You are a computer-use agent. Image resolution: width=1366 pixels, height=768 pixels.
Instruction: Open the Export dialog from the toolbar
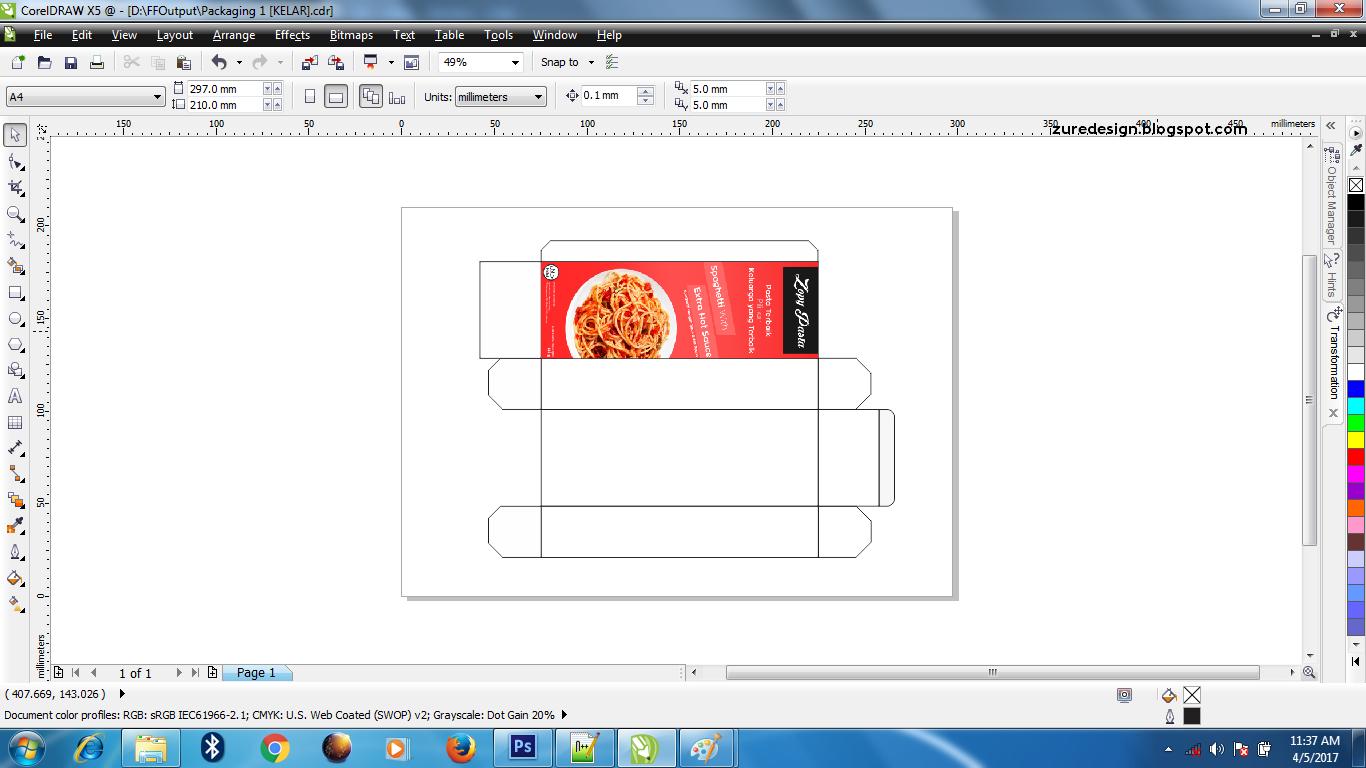tap(335, 62)
